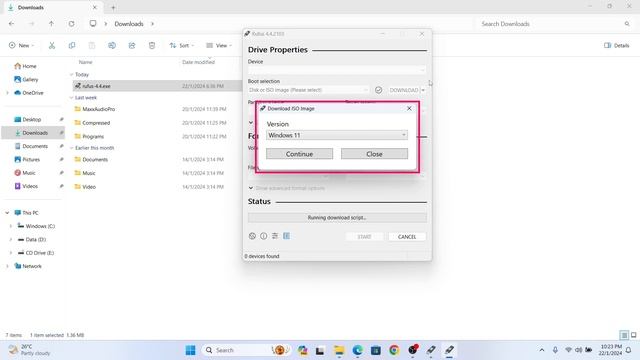Expand Windows (C:) drive node
Screen dimensions: 640x360
(x=11, y=226)
